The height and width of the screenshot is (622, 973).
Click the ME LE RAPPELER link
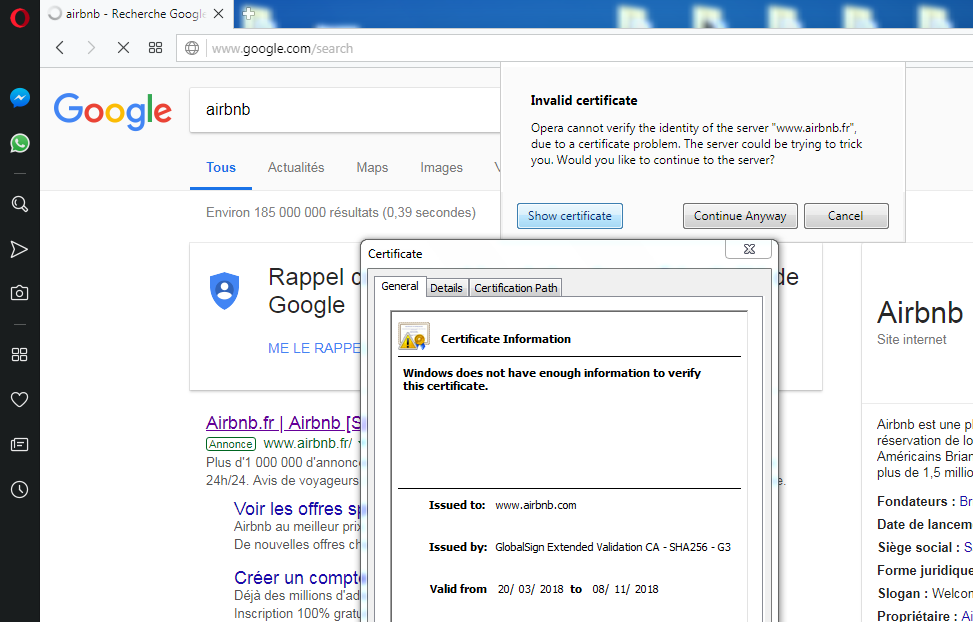click(313, 348)
